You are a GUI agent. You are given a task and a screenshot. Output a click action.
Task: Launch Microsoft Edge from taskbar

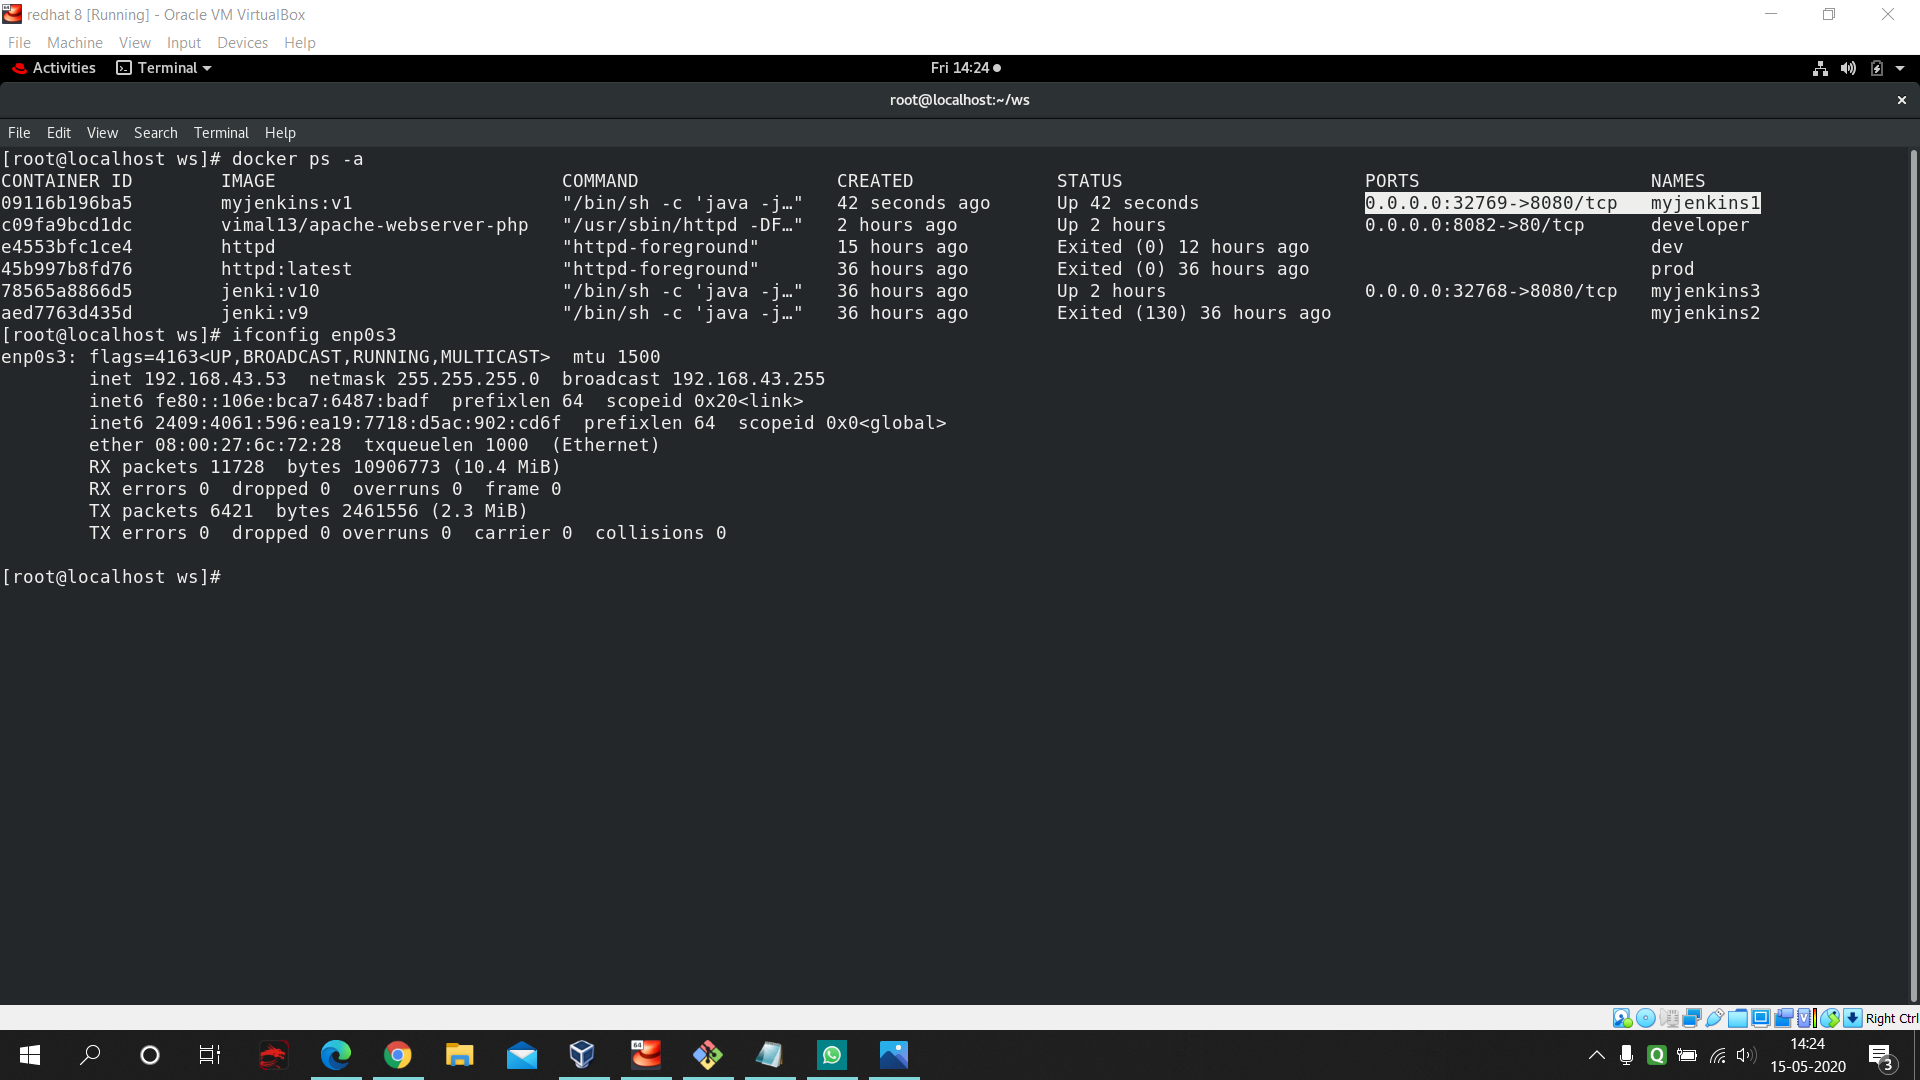click(x=336, y=1055)
